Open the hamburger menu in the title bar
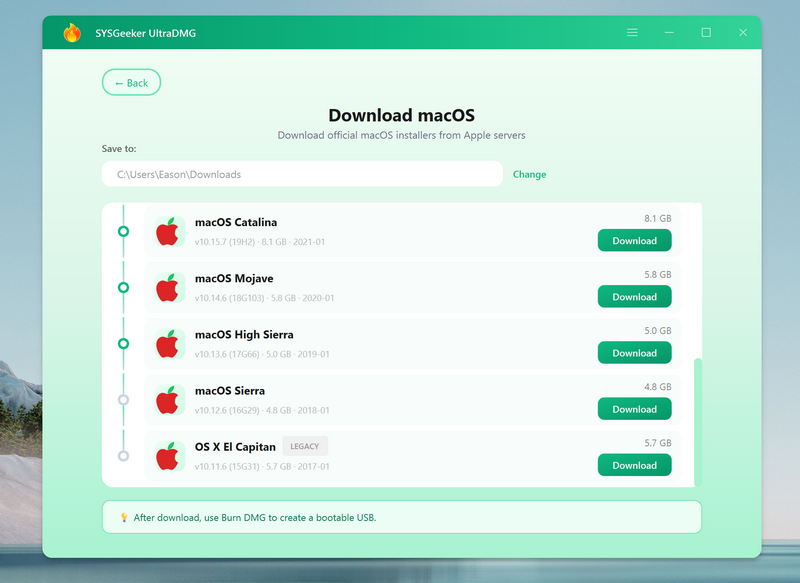The image size is (800, 583). (632, 32)
